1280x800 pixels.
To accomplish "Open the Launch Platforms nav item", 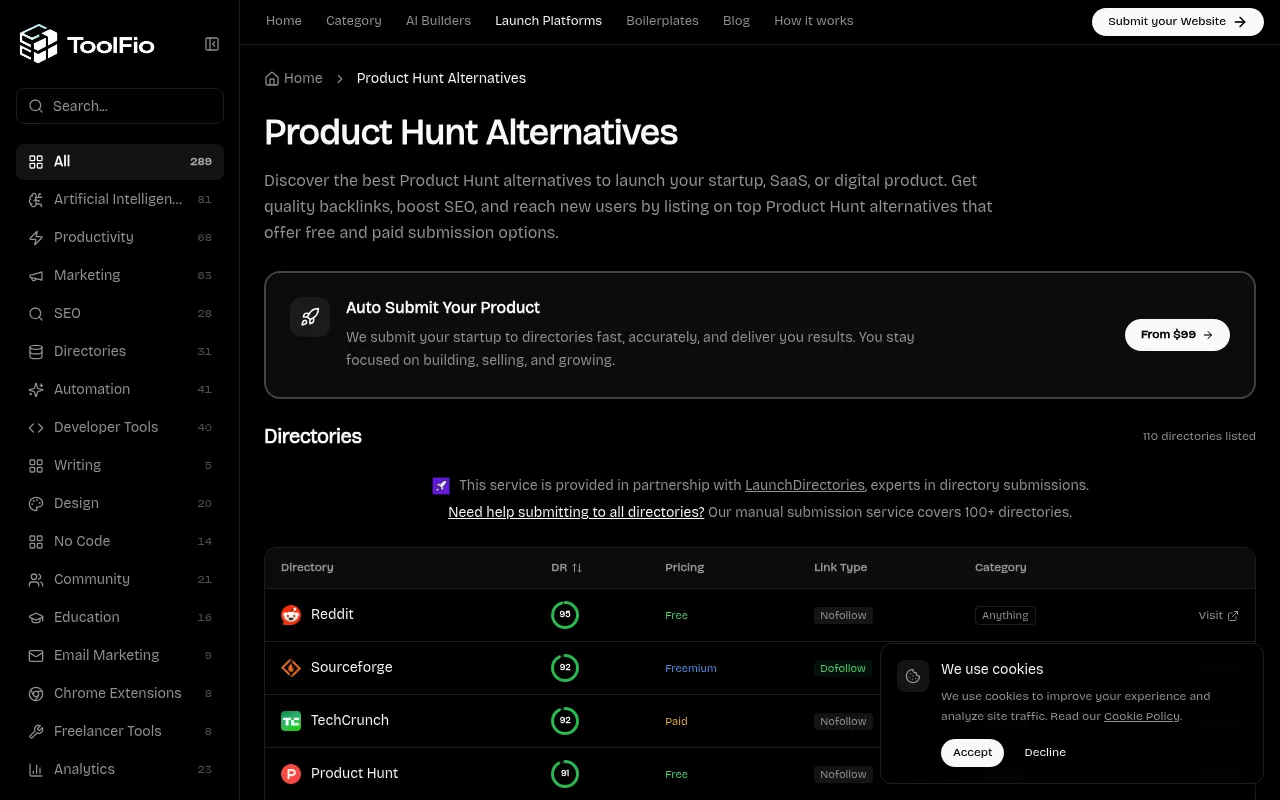I will pyautogui.click(x=548, y=21).
